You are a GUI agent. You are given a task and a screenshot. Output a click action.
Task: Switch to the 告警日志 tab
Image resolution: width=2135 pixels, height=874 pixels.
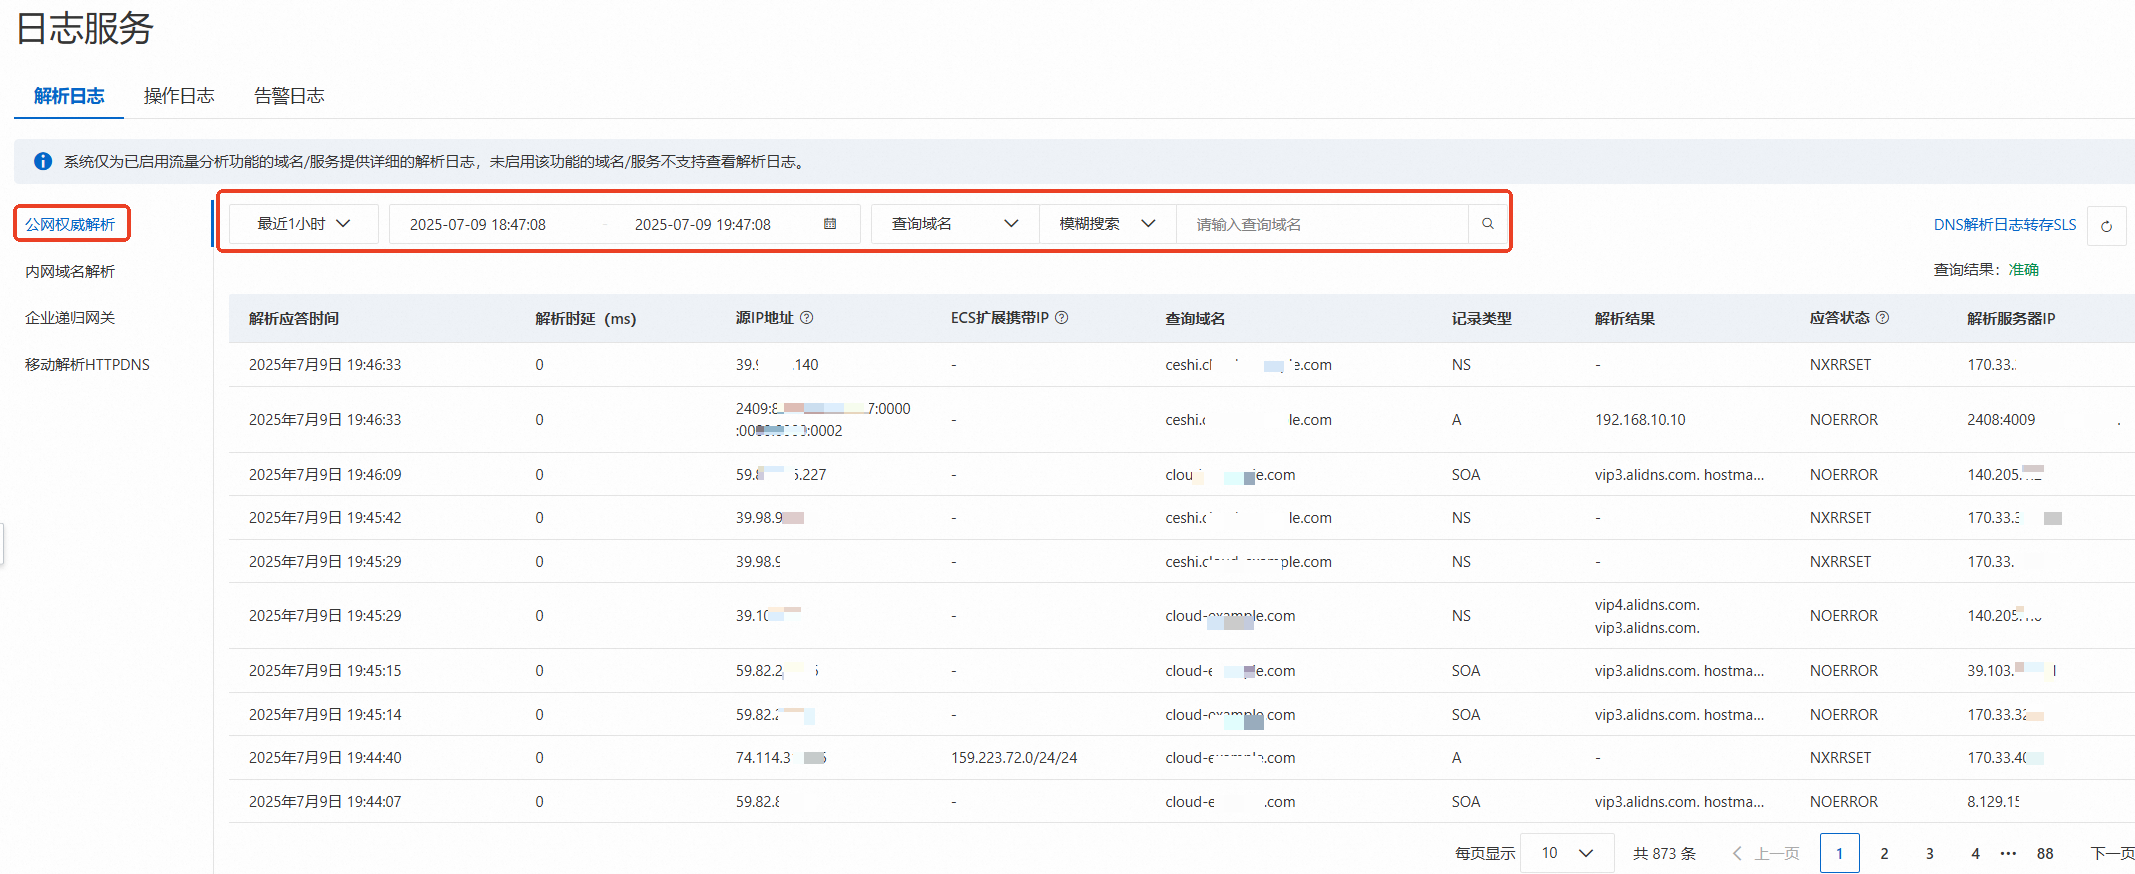pos(289,96)
